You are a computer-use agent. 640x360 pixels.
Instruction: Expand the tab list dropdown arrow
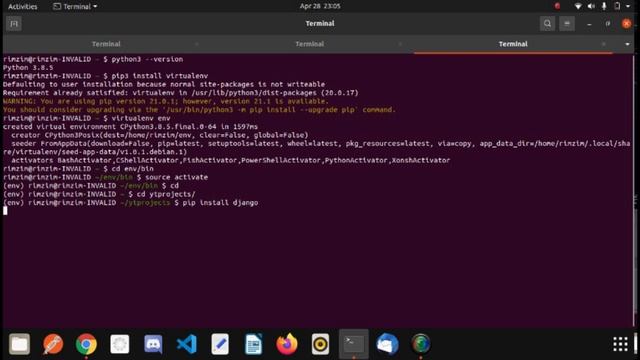[627, 44]
